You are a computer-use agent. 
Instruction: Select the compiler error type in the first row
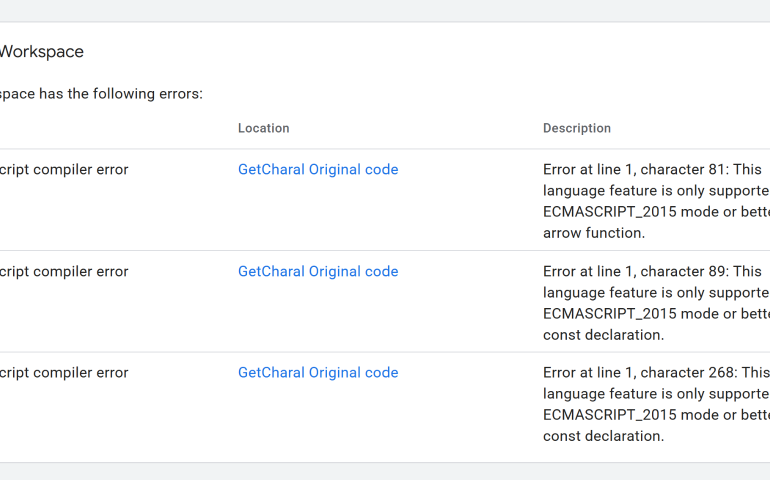coord(64,169)
